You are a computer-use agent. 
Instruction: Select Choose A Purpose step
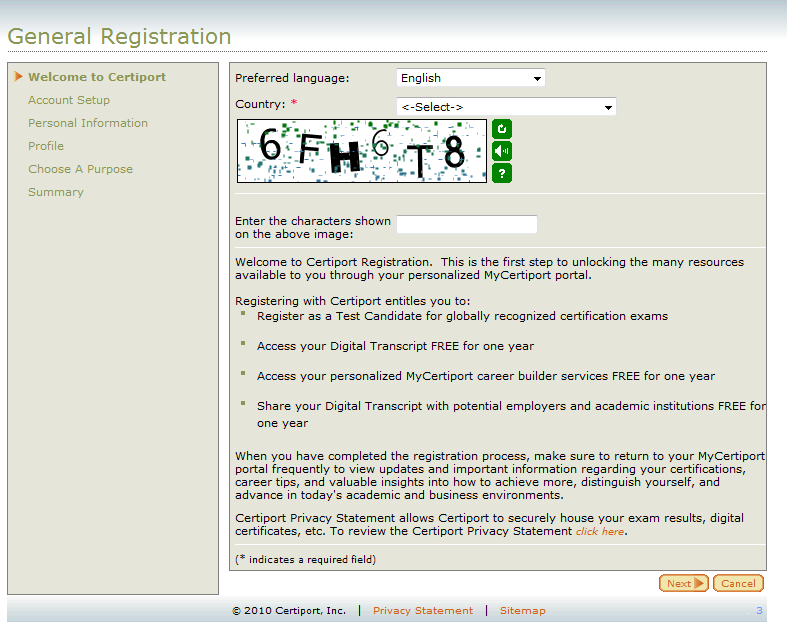pyautogui.click(x=80, y=169)
